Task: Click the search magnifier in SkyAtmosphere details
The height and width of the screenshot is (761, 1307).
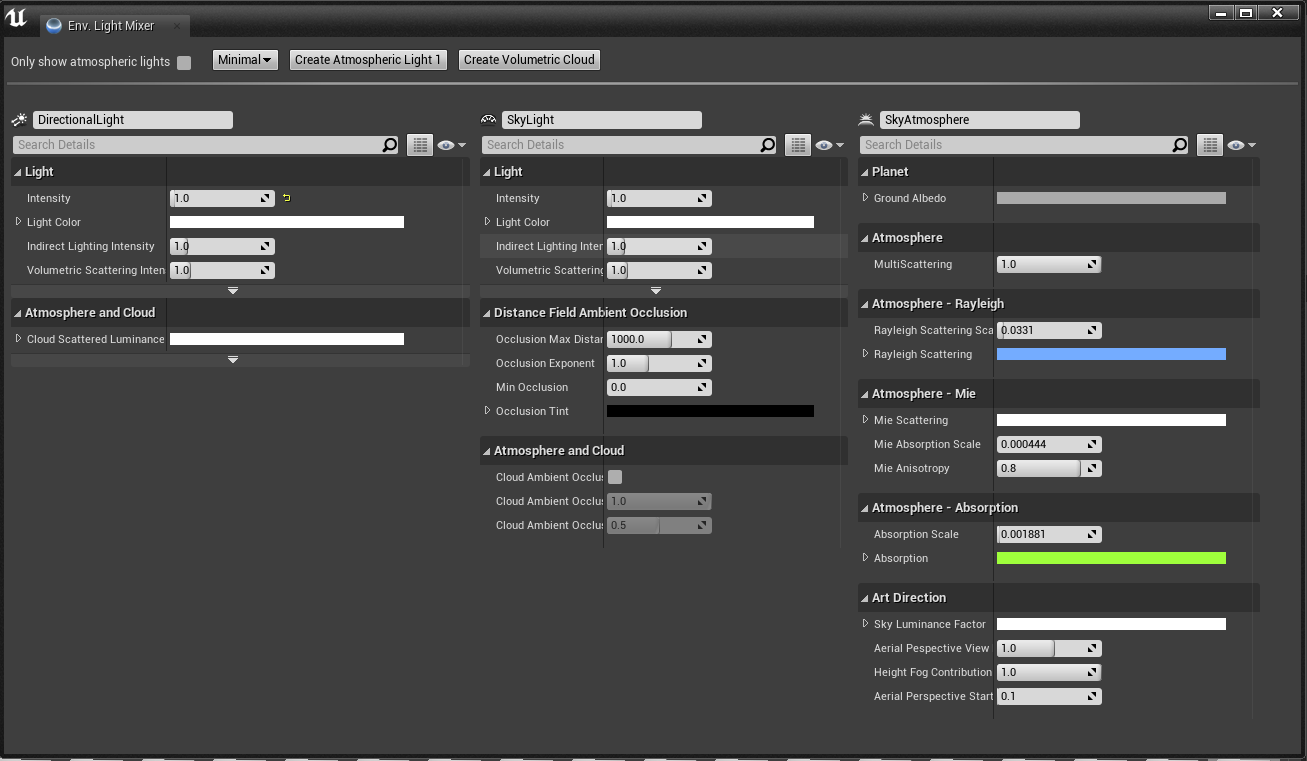Action: click(x=1180, y=145)
